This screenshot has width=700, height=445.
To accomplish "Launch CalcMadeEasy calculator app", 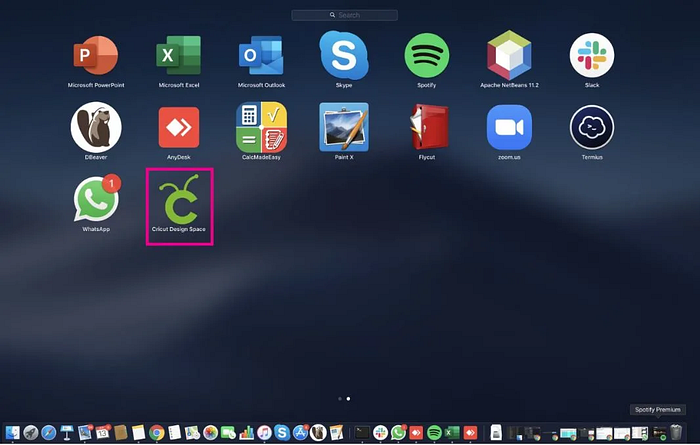I will click(x=261, y=127).
